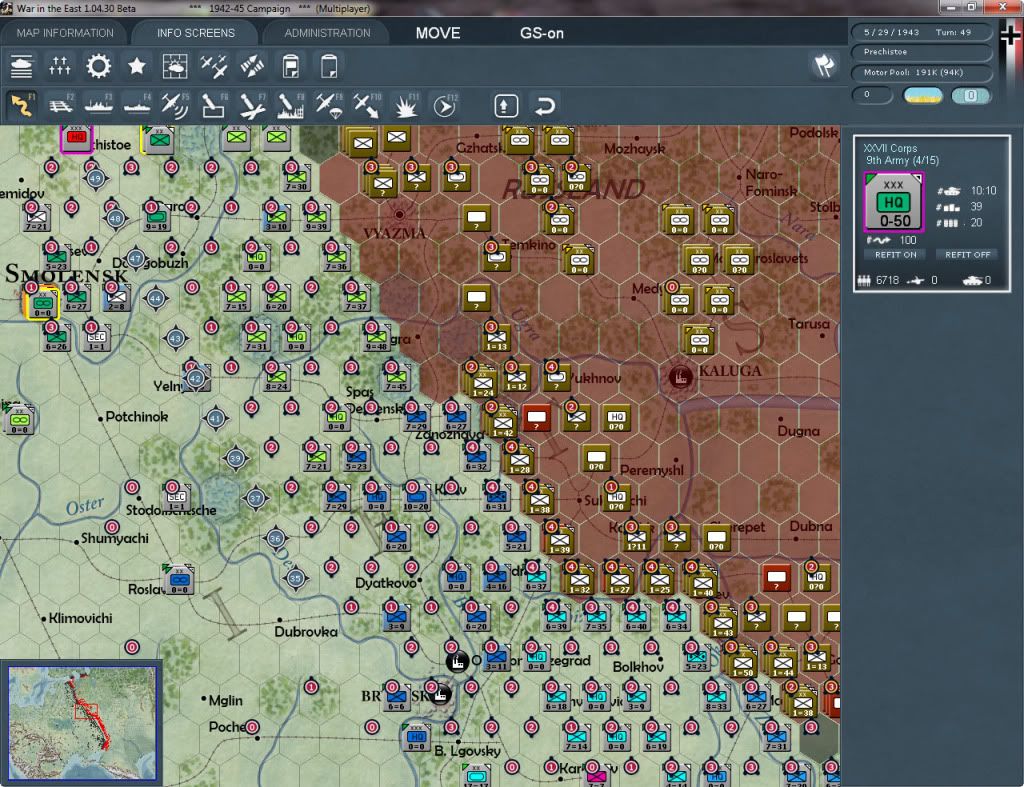Screen dimensions: 1024x787
Task: Click the GS-on ground support toggle
Action: [x=541, y=33]
